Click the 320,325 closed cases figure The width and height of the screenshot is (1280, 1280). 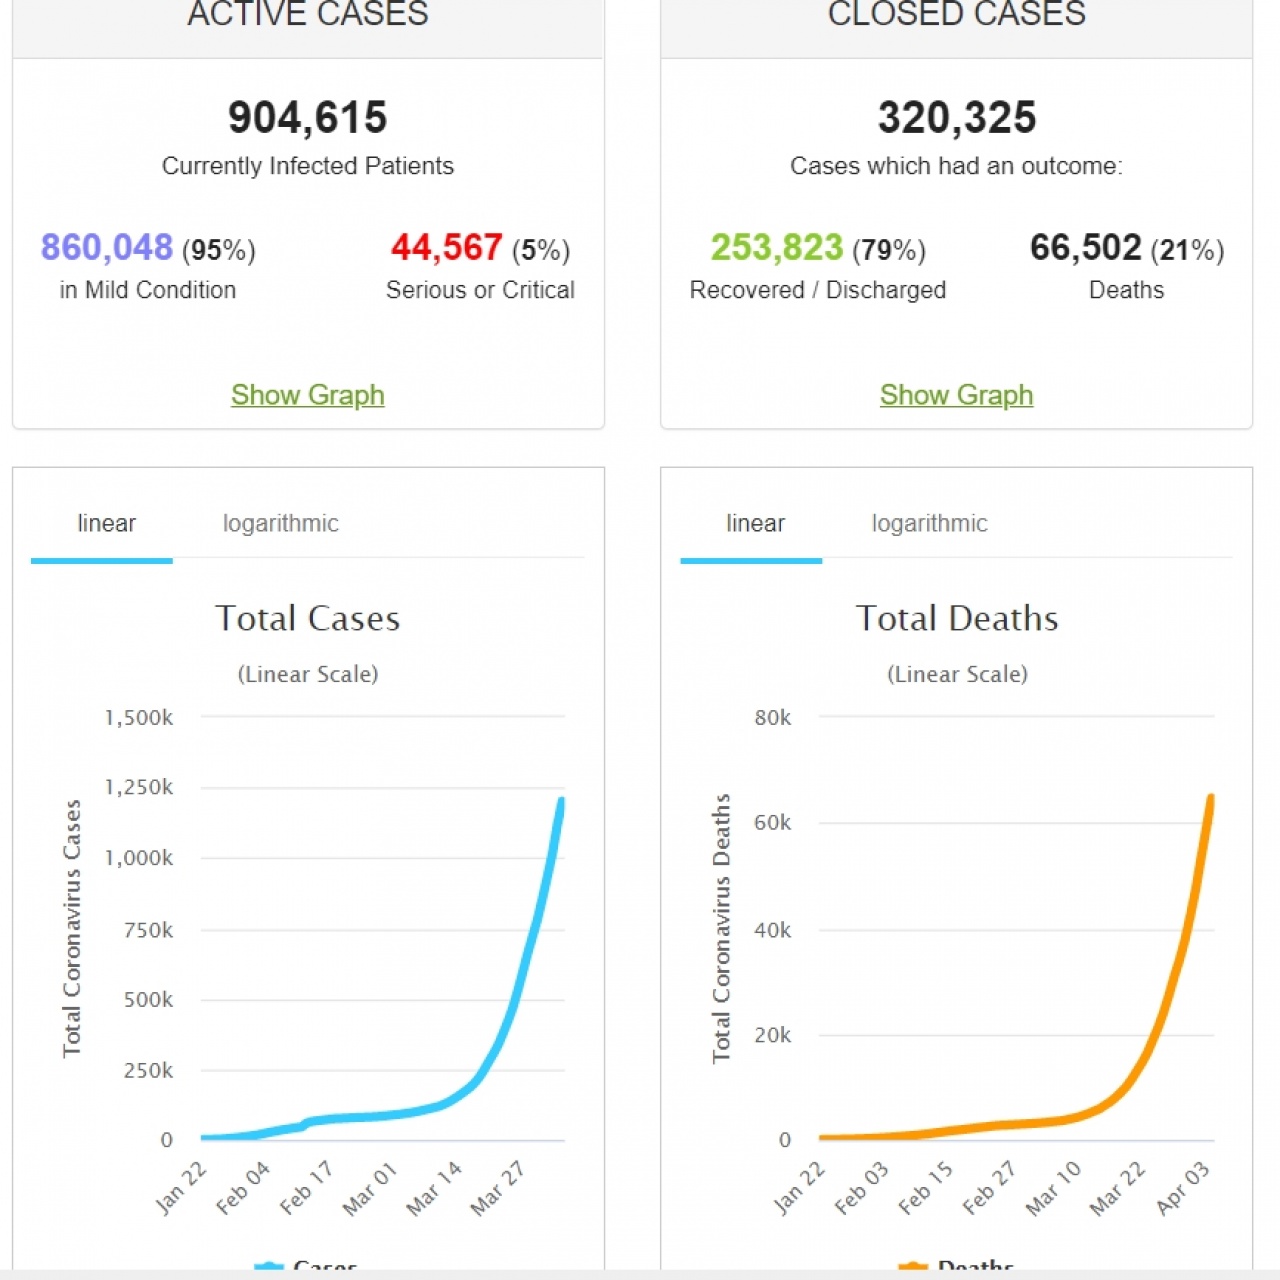956,117
